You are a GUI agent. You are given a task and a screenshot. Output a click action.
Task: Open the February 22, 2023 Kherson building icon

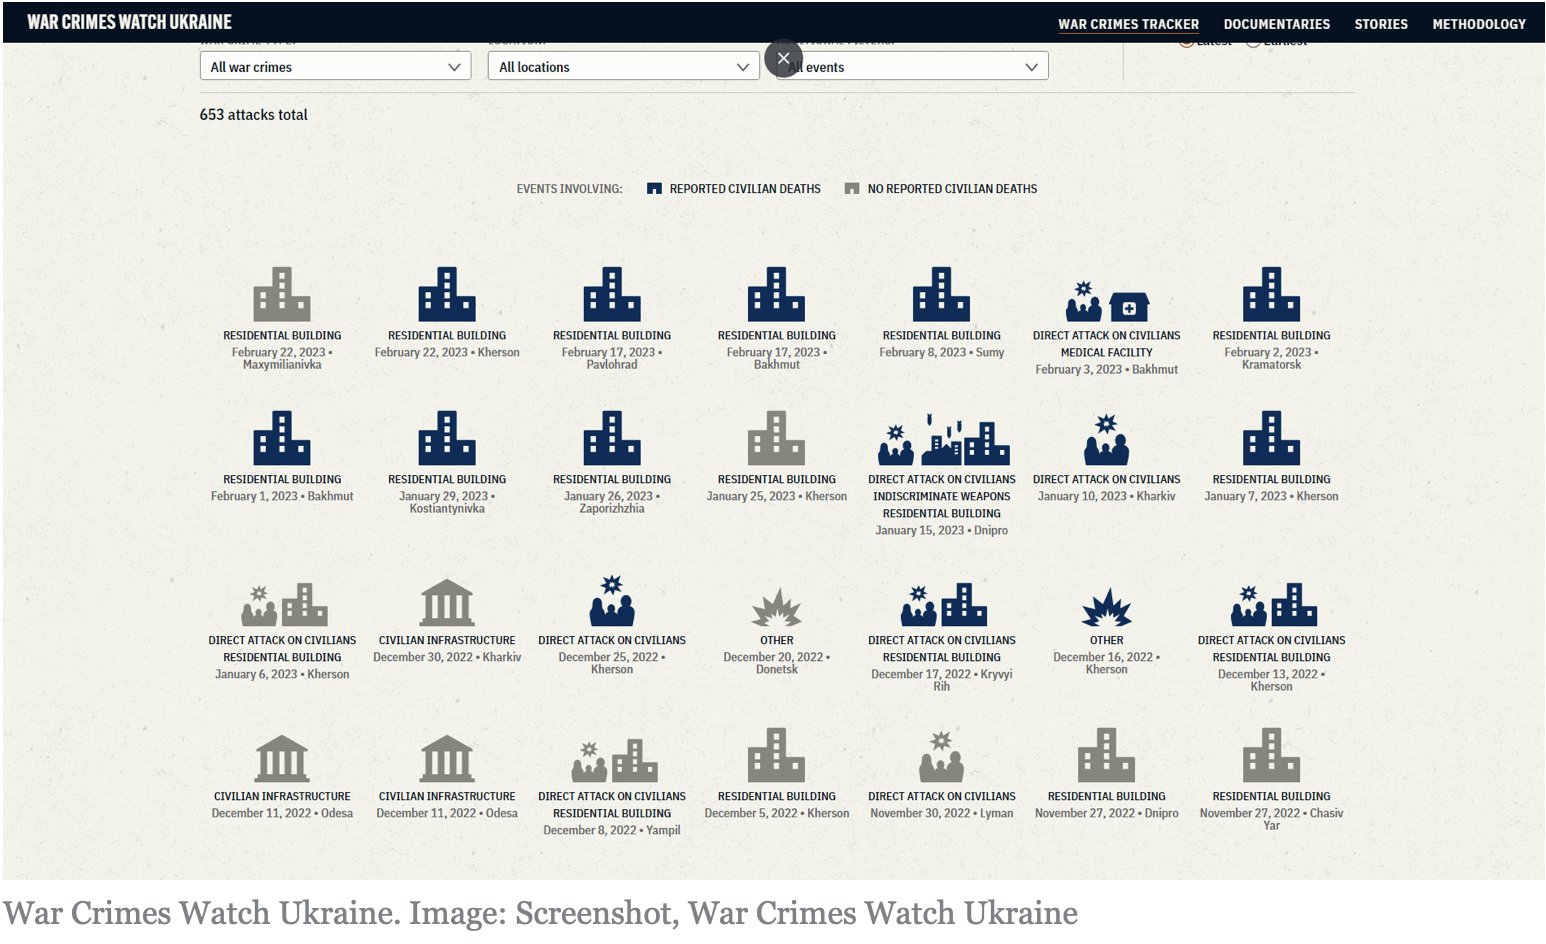tap(447, 294)
